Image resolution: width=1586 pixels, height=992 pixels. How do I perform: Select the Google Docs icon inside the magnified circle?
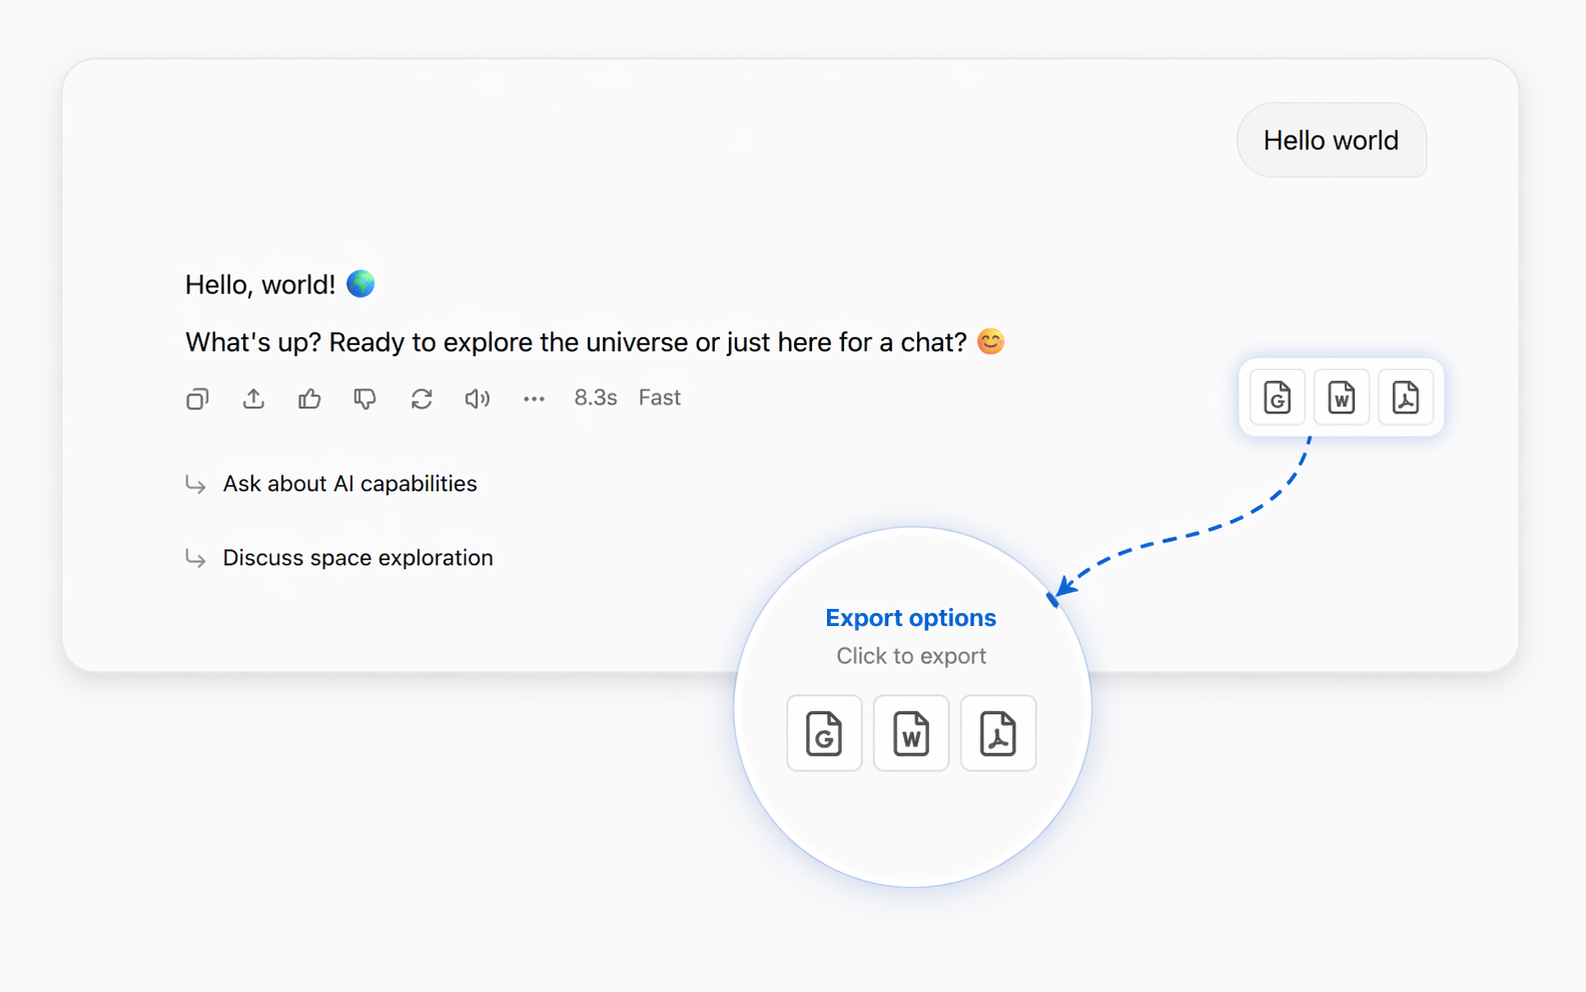pyautogui.click(x=824, y=733)
